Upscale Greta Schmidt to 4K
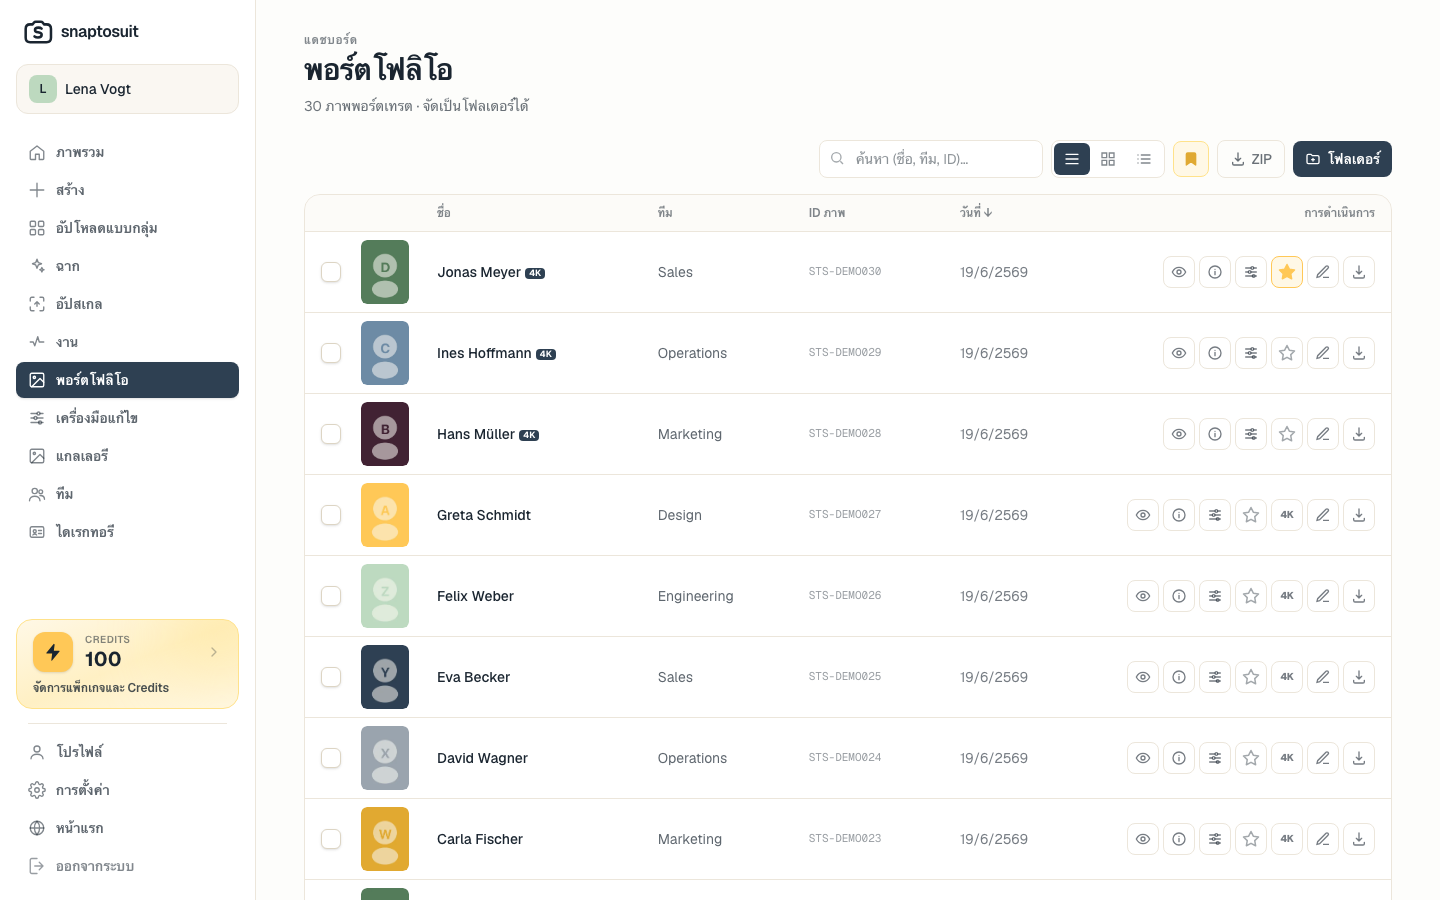Image resolution: width=1440 pixels, height=900 pixels. [1287, 515]
